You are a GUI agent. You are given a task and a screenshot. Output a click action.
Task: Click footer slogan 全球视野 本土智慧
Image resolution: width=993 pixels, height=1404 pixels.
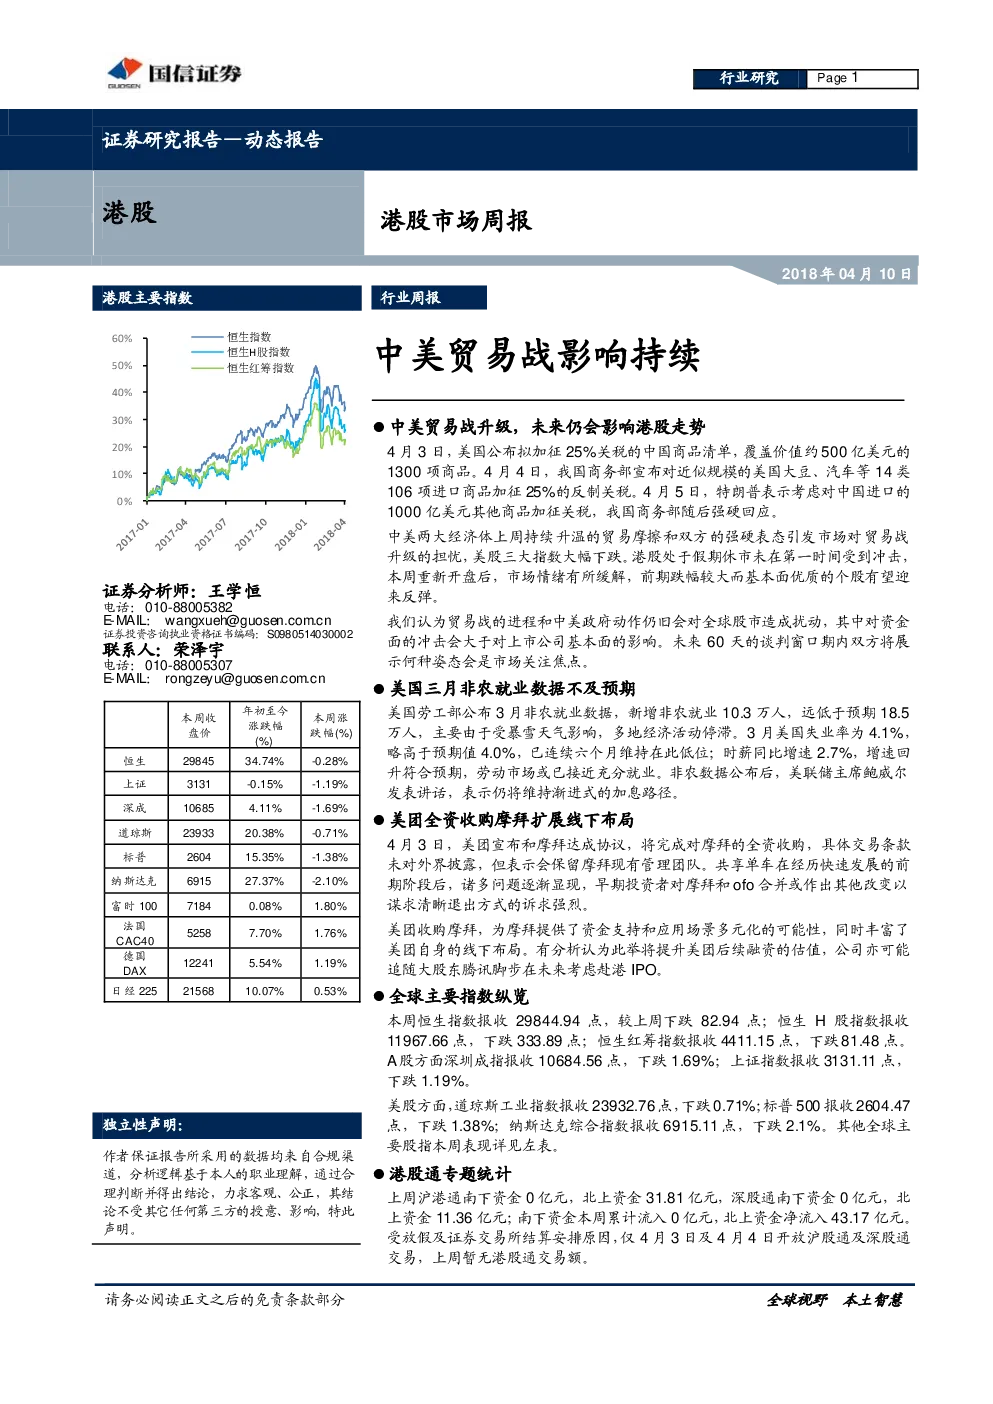click(x=834, y=1300)
